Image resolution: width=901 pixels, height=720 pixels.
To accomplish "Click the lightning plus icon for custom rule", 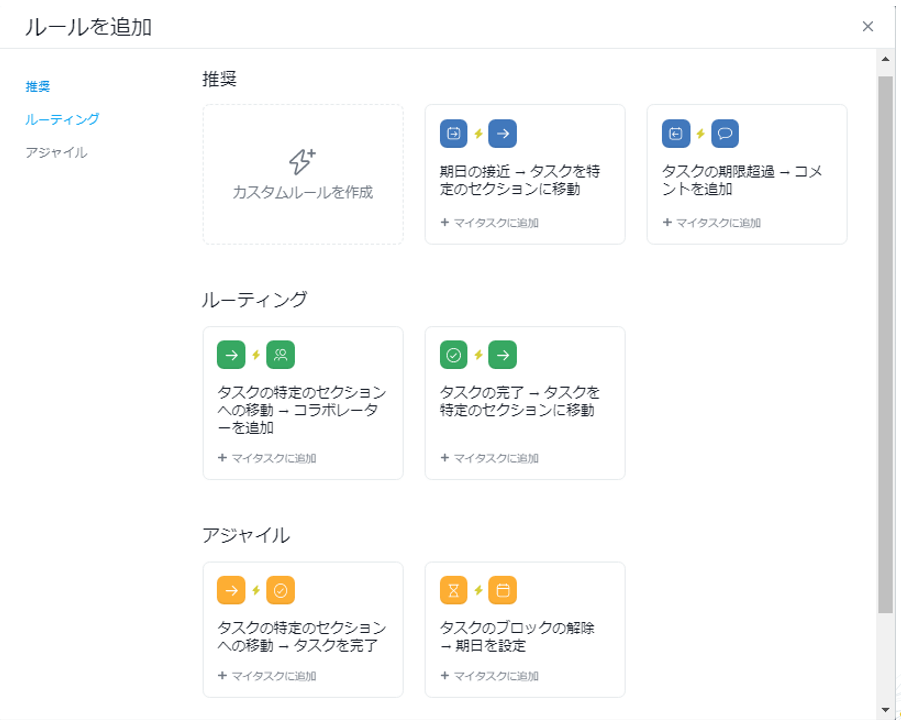I will tap(302, 161).
